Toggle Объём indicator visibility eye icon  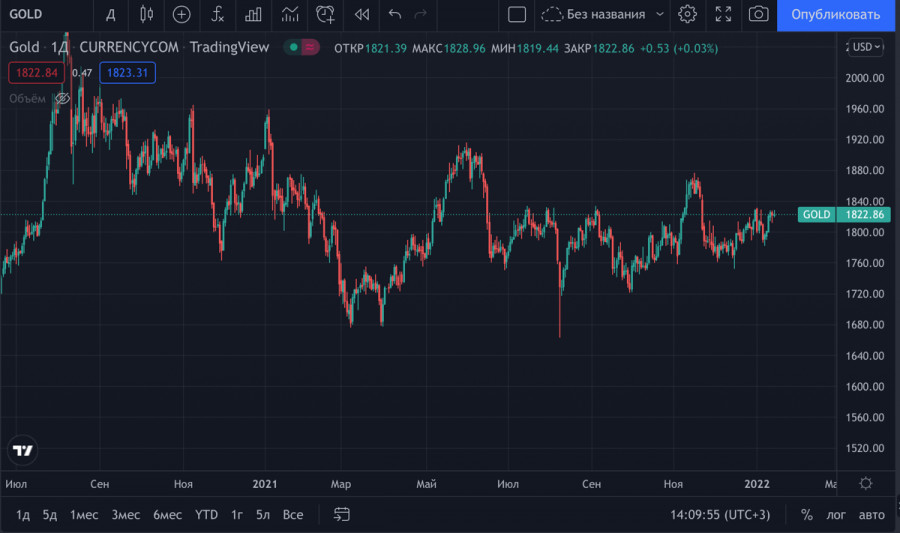(x=62, y=99)
